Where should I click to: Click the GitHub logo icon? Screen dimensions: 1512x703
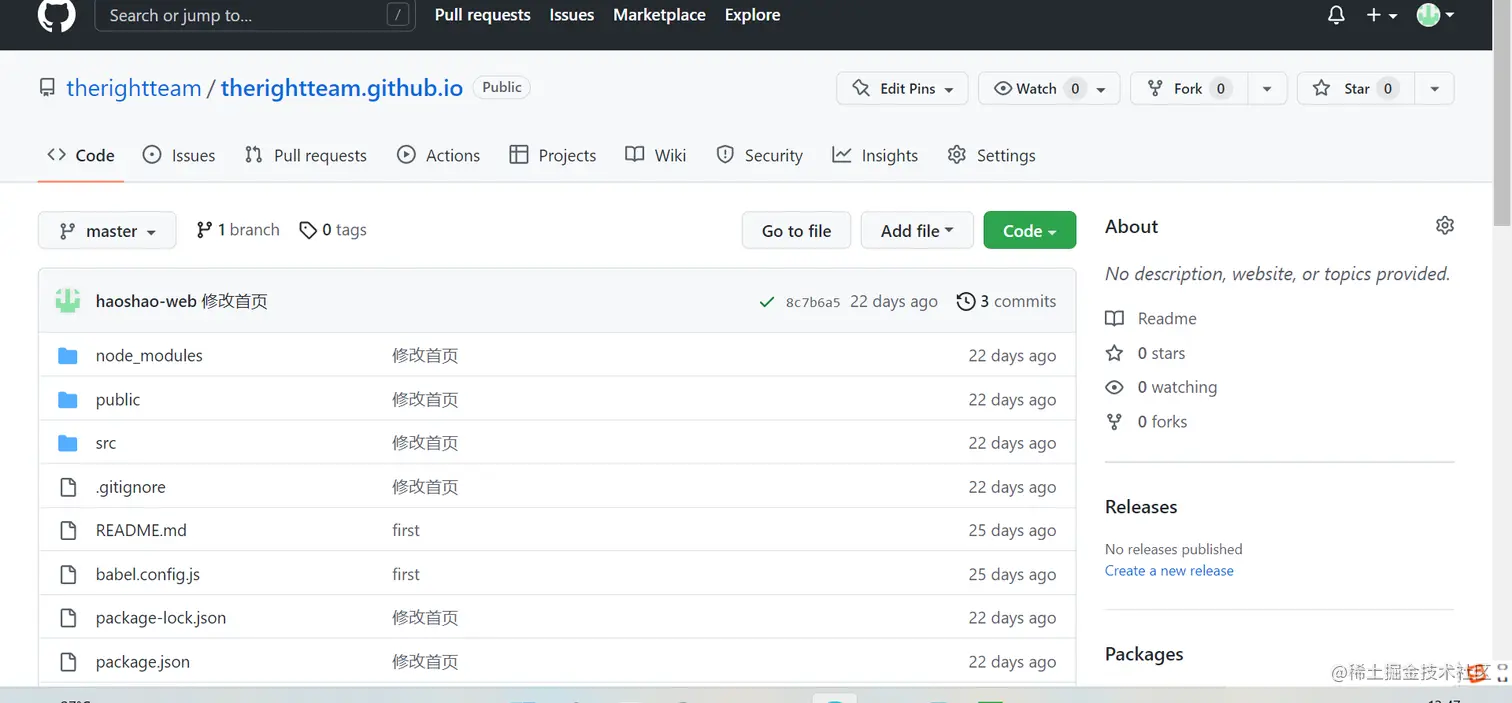click(56, 14)
